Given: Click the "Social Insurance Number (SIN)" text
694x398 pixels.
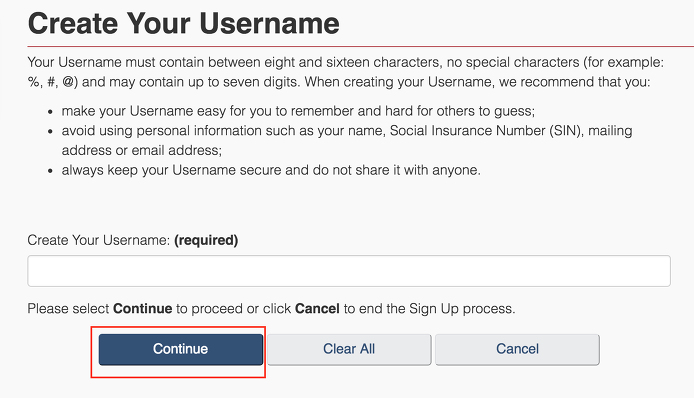Looking at the screenshot, I should [485, 131].
